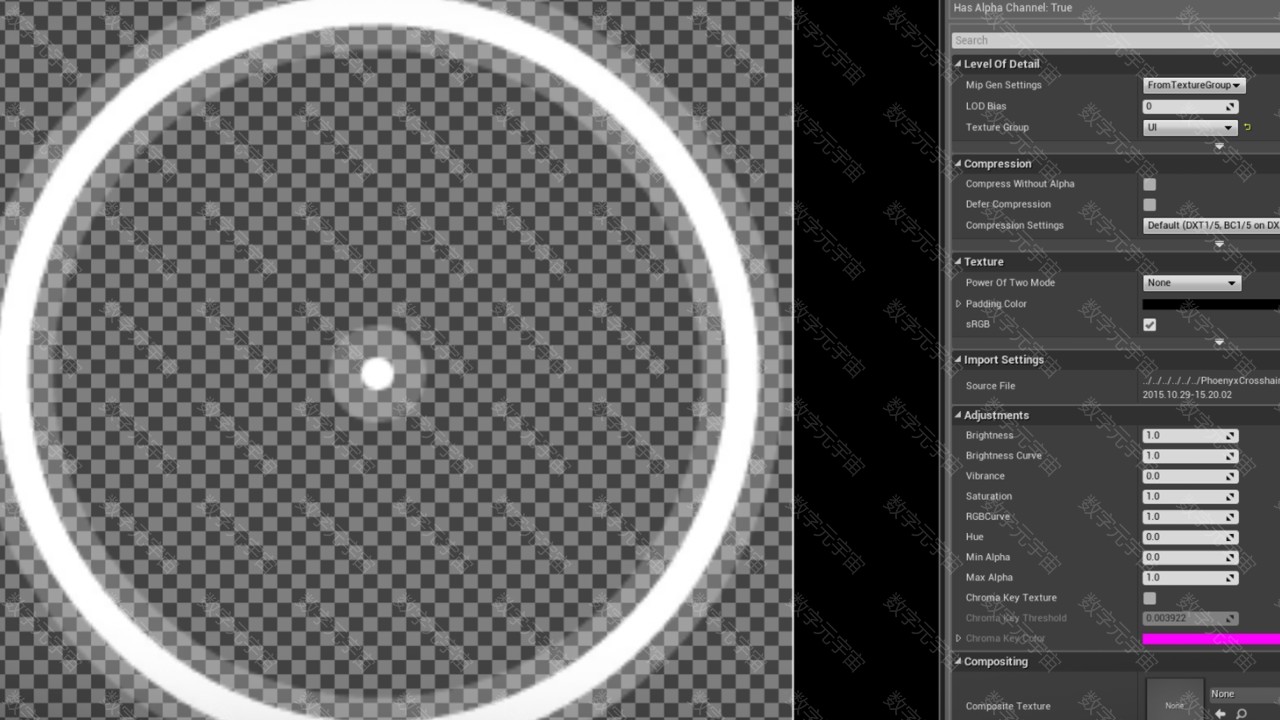Click the Use Selected Asset arrow icon
Screen dimensions: 1280x720
[1220, 713]
